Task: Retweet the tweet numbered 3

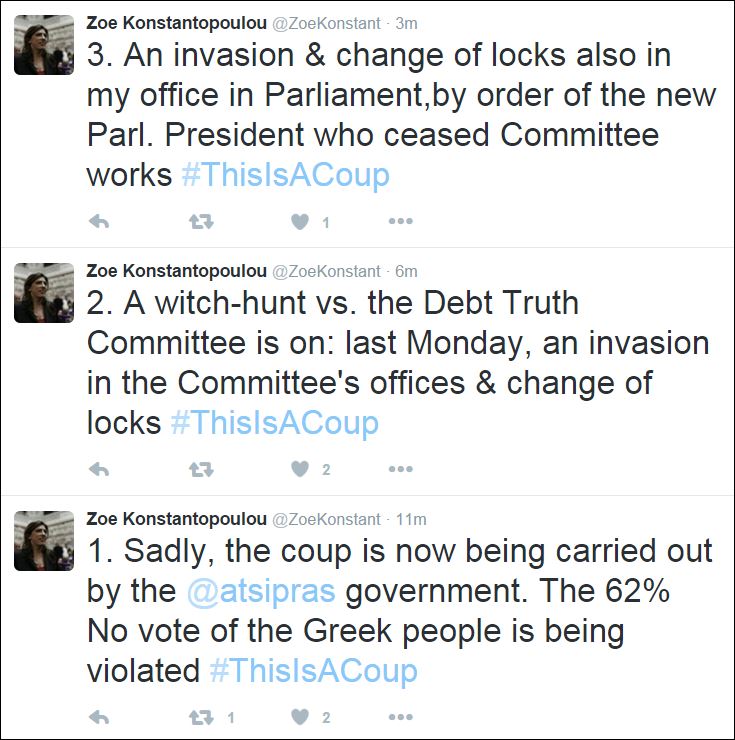Action: point(201,222)
